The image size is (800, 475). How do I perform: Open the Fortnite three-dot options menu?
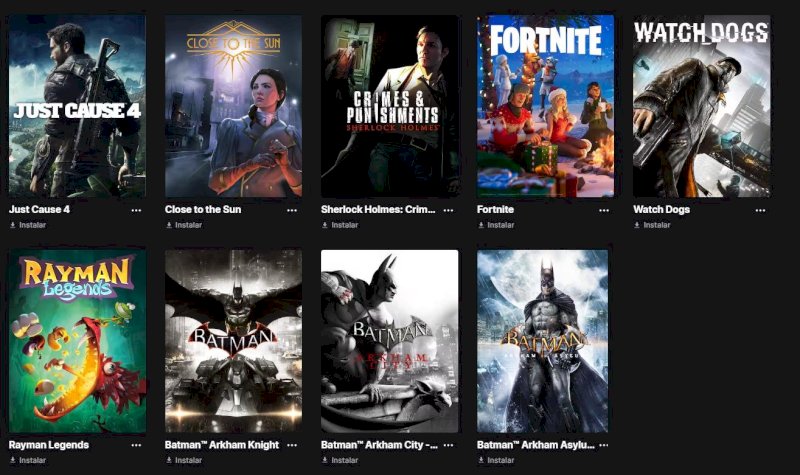[x=604, y=210]
